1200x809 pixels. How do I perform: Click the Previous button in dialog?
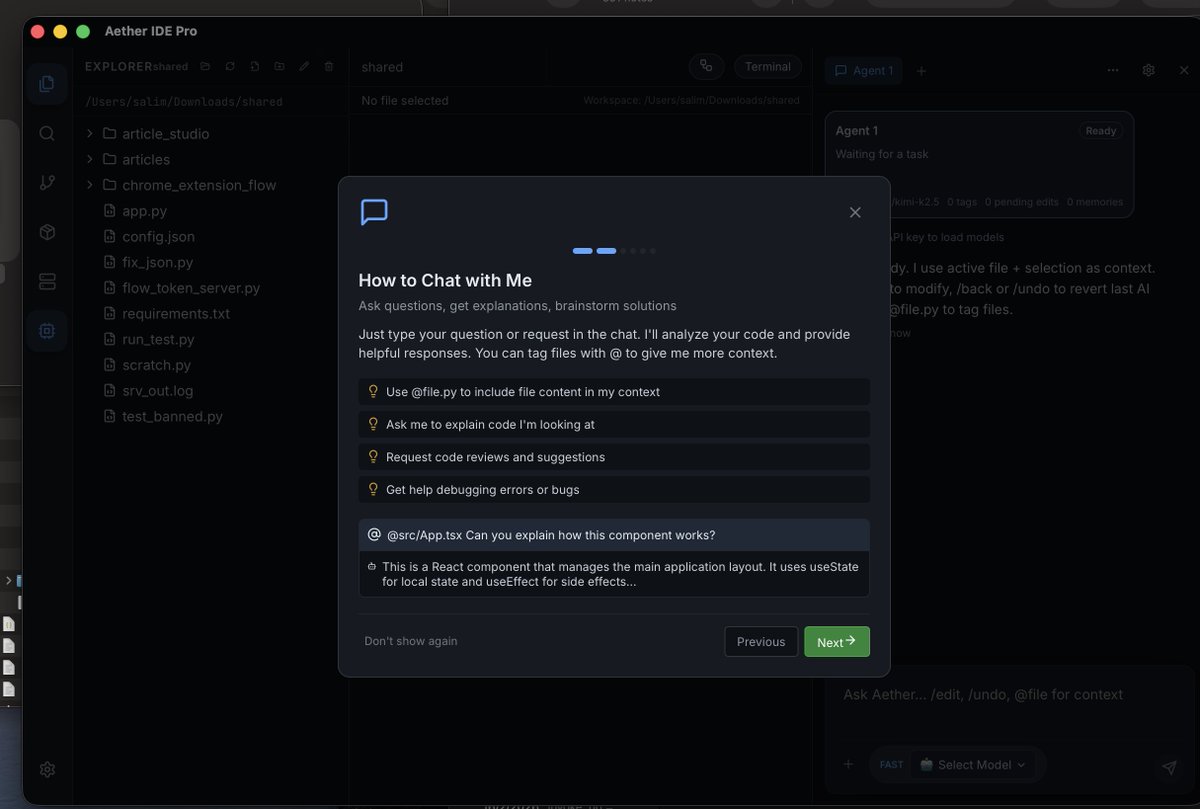pos(761,642)
